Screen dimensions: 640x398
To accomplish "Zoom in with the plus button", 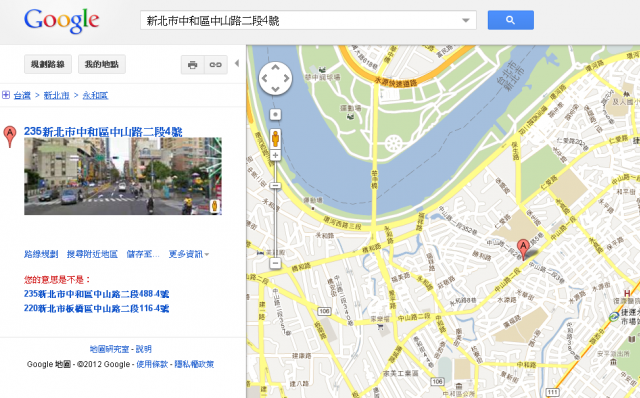I will (x=276, y=156).
